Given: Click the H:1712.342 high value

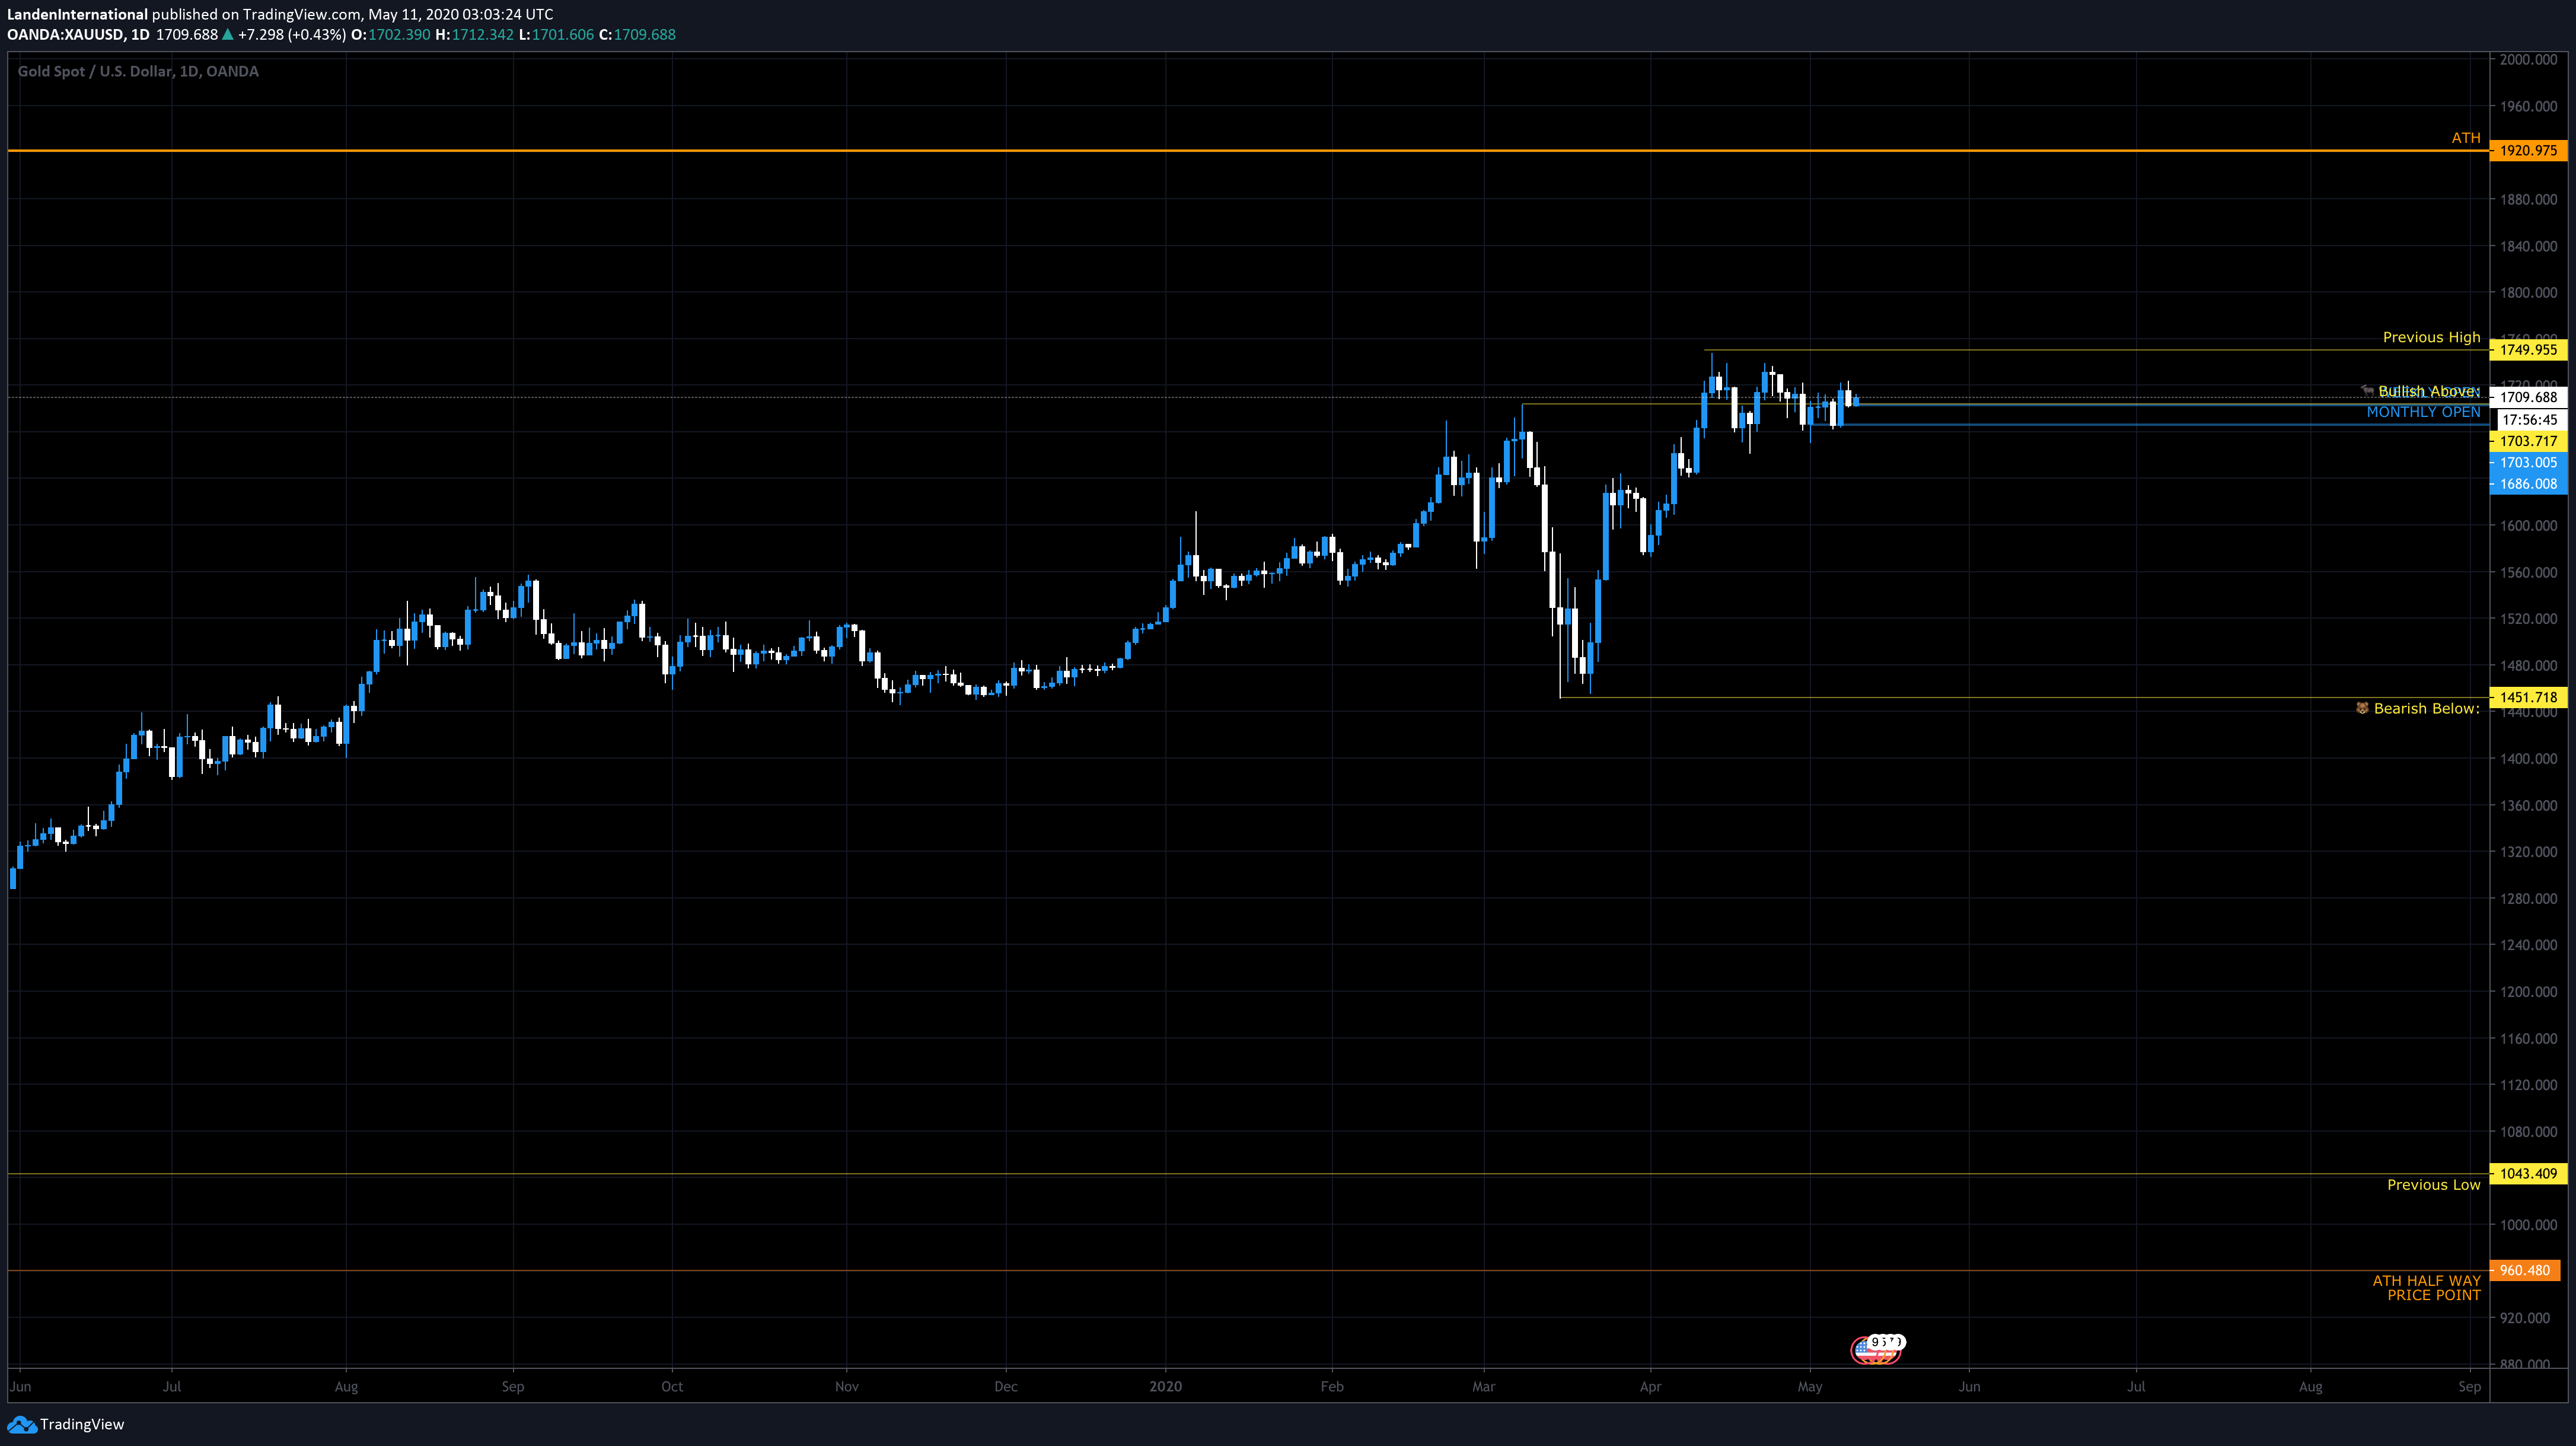Looking at the screenshot, I should click(x=475, y=34).
